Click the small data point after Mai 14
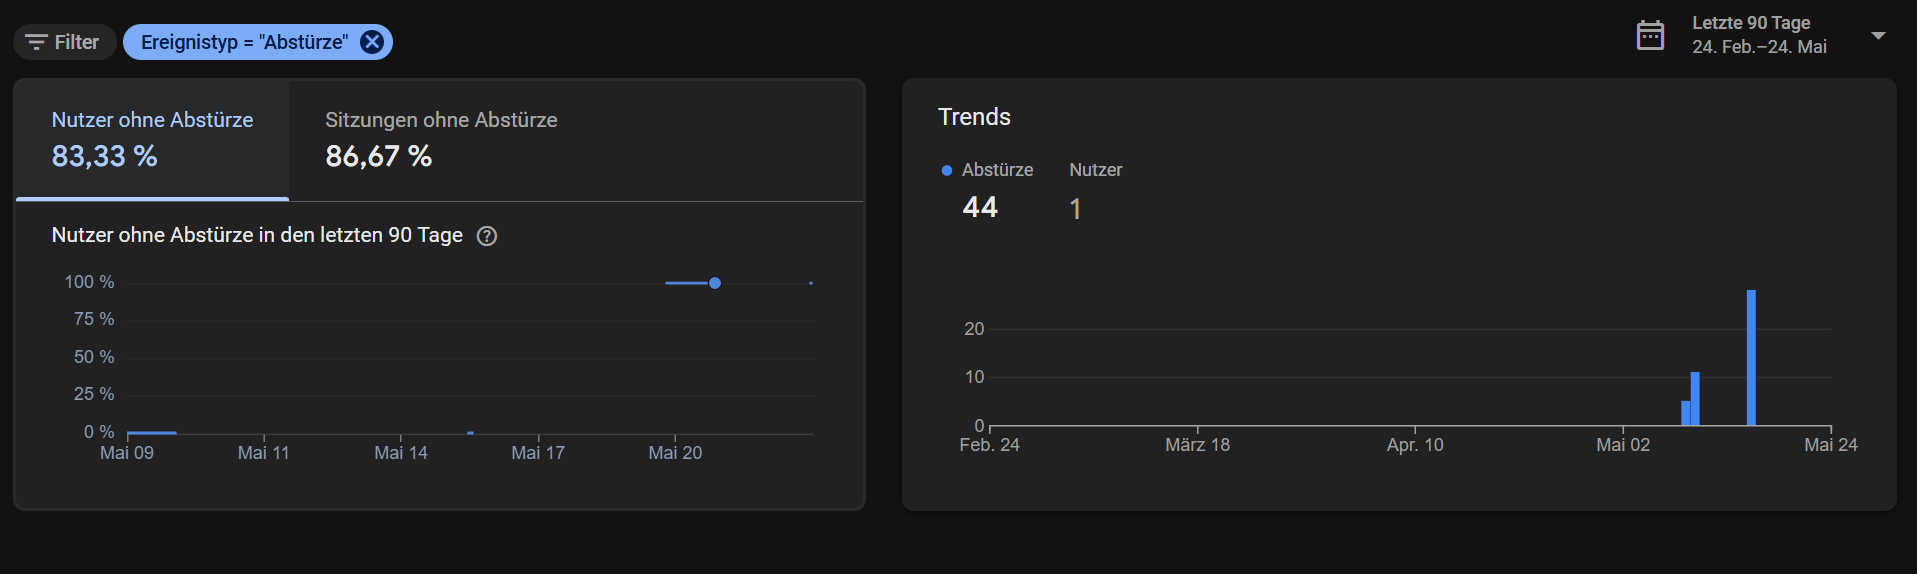This screenshot has height=574, width=1917. 470,432
